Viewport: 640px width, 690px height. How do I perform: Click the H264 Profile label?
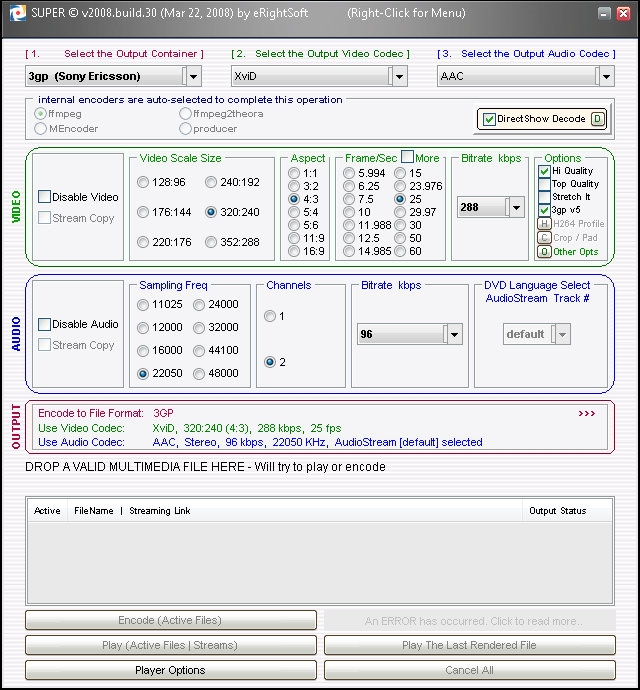click(578, 224)
